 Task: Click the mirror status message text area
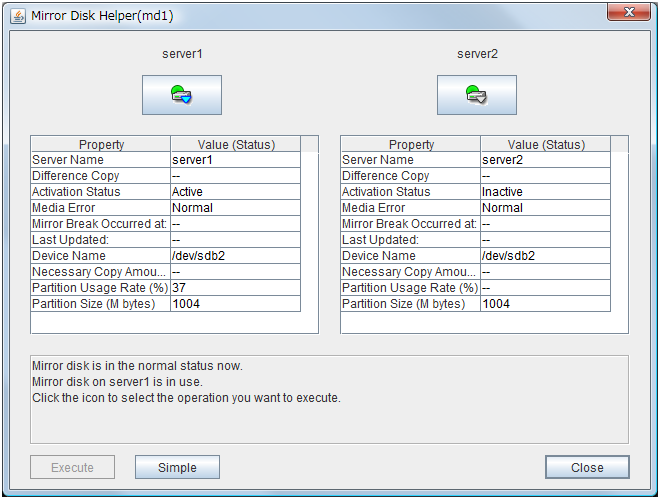pyautogui.click(x=329, y=398)
